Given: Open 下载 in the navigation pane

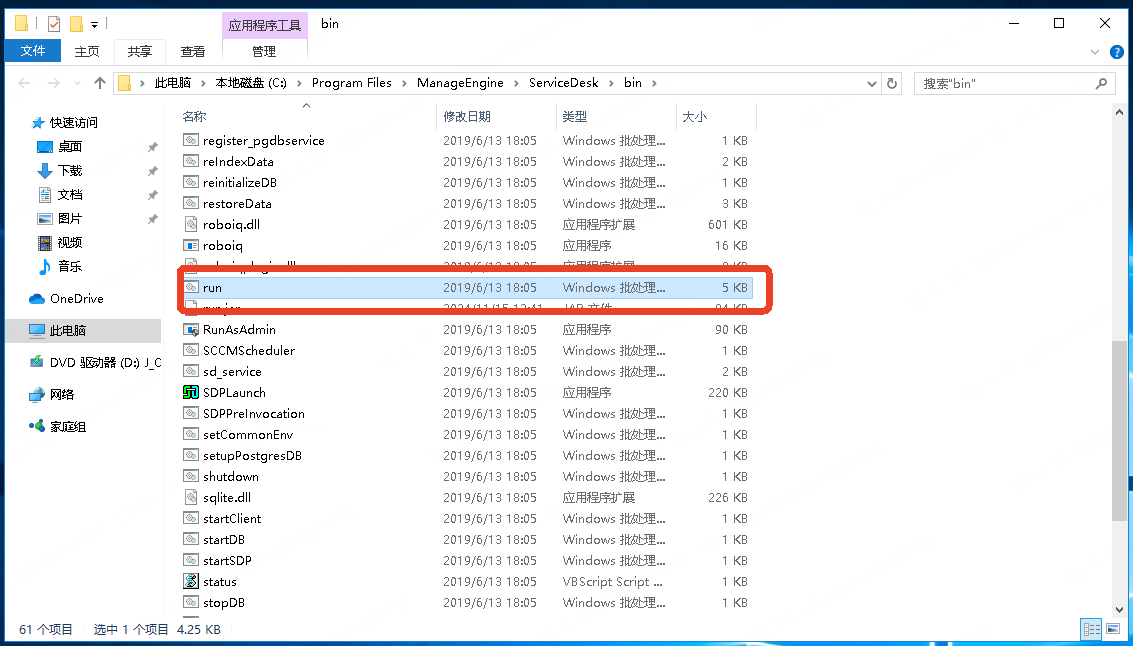Looking at the screenshot, I should coord(69,171).
